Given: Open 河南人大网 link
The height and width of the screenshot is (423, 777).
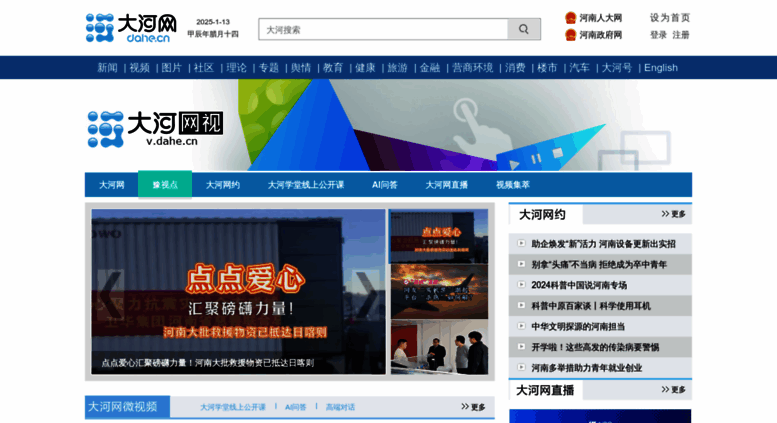Looking at the screenshot, I should coord(601,18).
